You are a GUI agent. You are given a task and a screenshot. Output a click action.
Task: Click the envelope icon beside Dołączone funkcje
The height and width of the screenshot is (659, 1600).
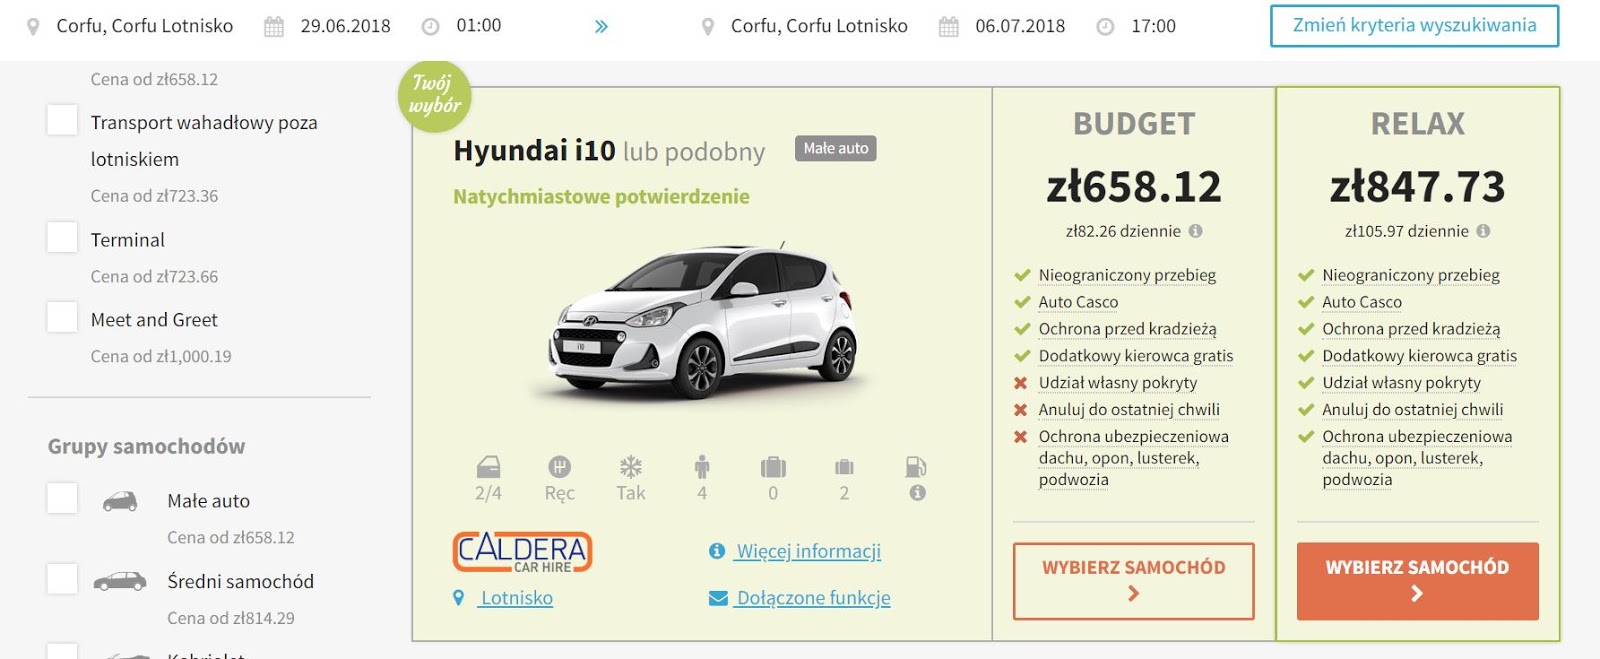point(718,598)
